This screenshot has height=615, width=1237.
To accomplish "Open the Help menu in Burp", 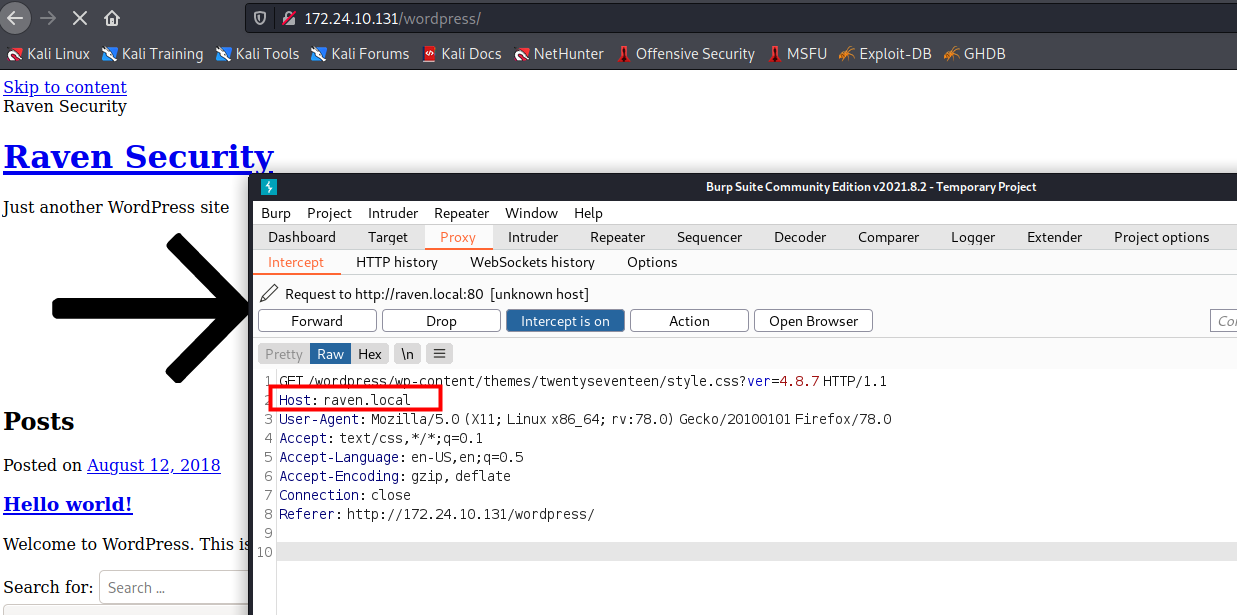I will point(588,213).
